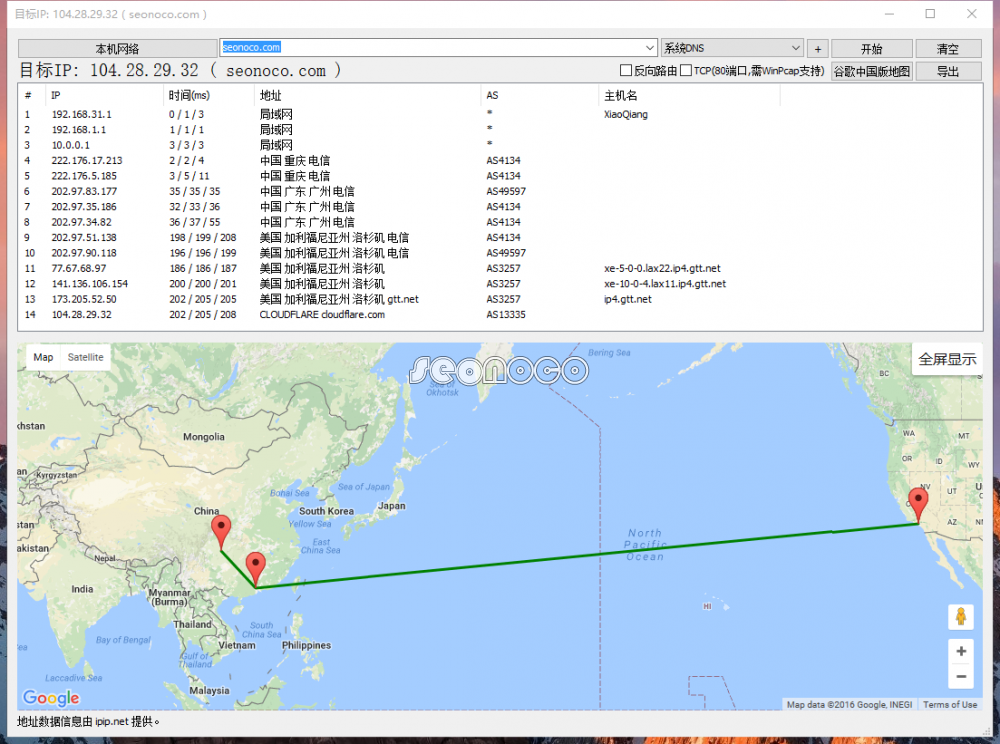The height and width of the screenshot is (744, 1000).
Task: Switch to the Satellite map view
Action: (85, 357)
